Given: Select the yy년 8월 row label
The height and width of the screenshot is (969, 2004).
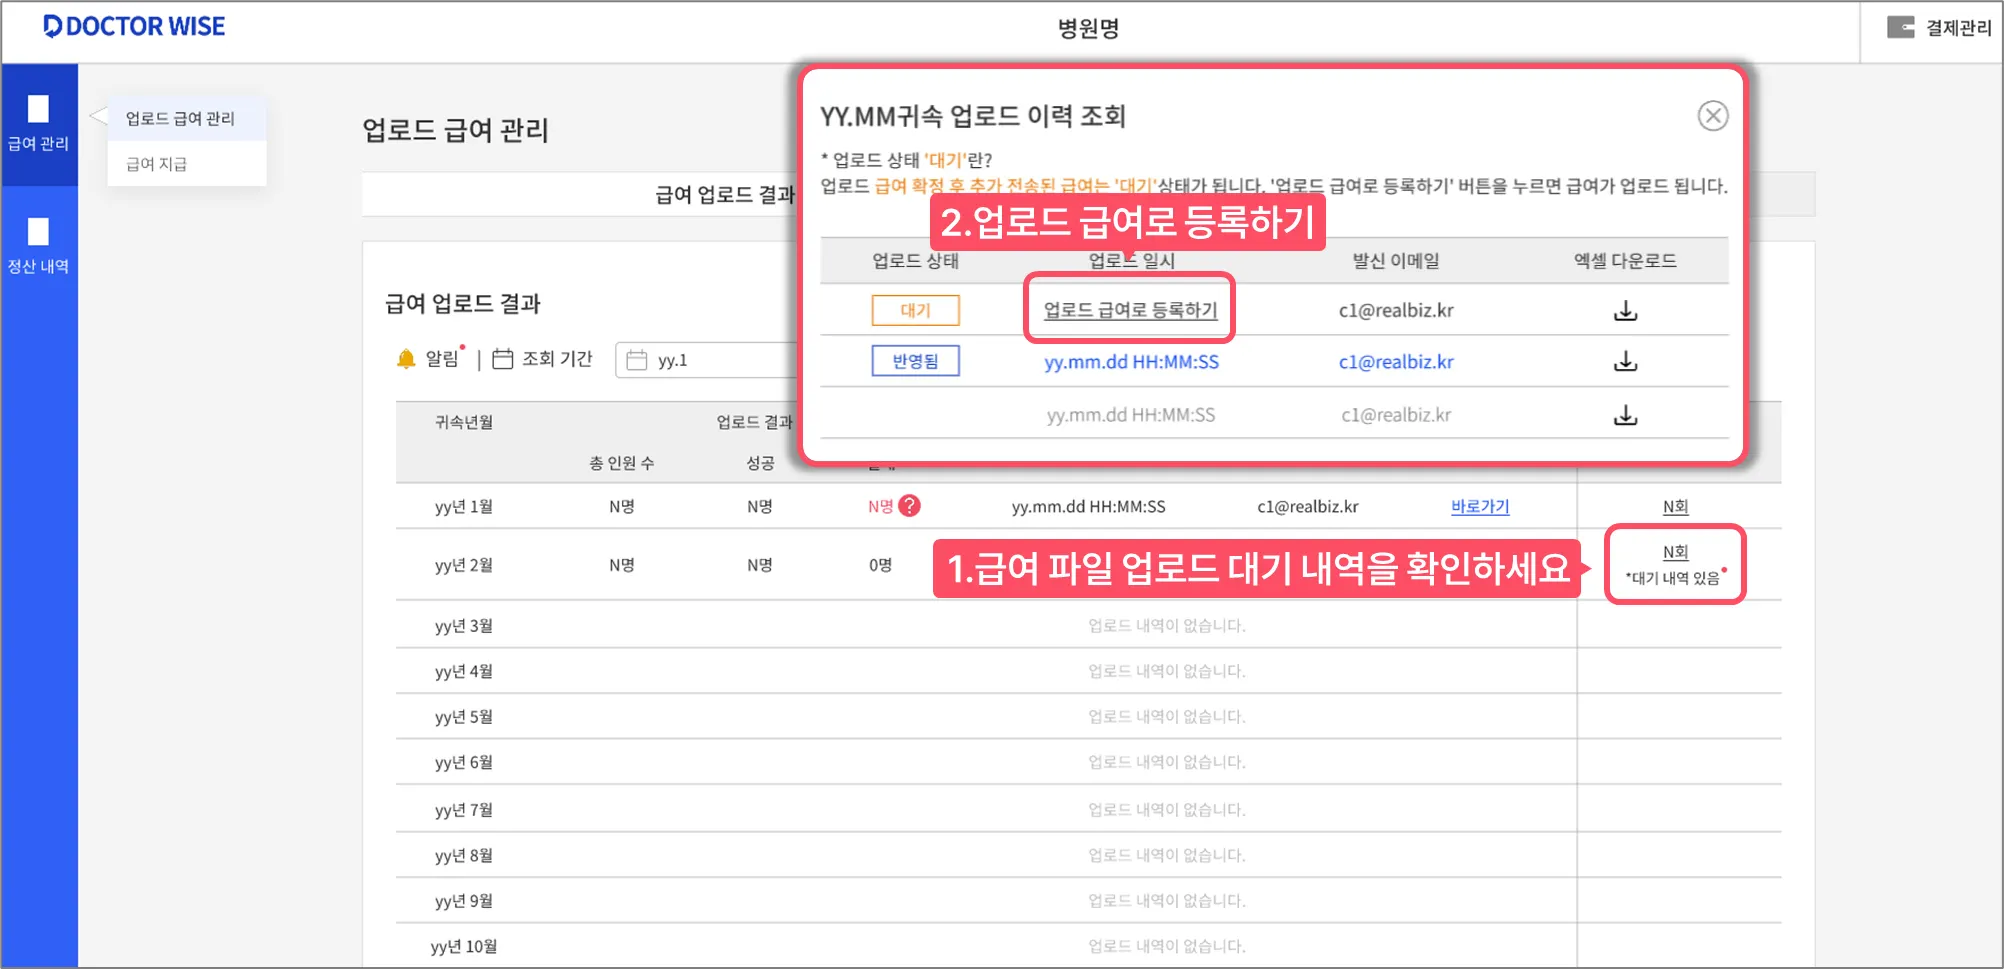Looking at the screenshot, I should click(x=464, y=855).
